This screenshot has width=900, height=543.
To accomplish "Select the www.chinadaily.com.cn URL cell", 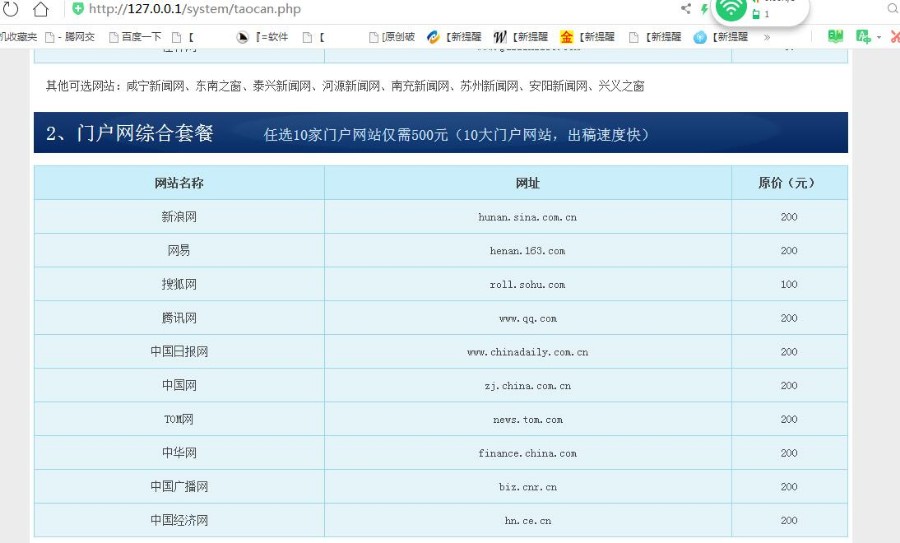I will 527,352.
